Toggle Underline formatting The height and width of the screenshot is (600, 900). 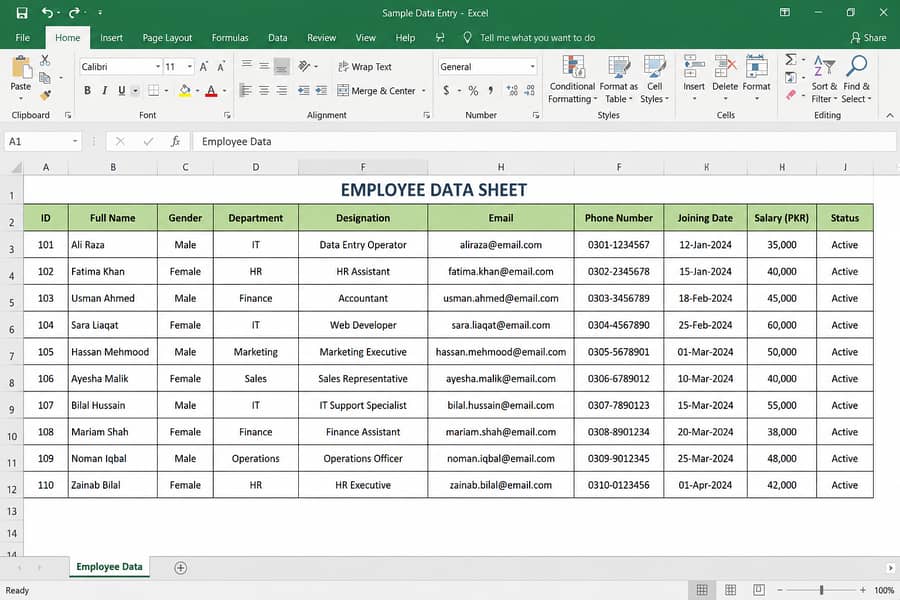[122, 90]
